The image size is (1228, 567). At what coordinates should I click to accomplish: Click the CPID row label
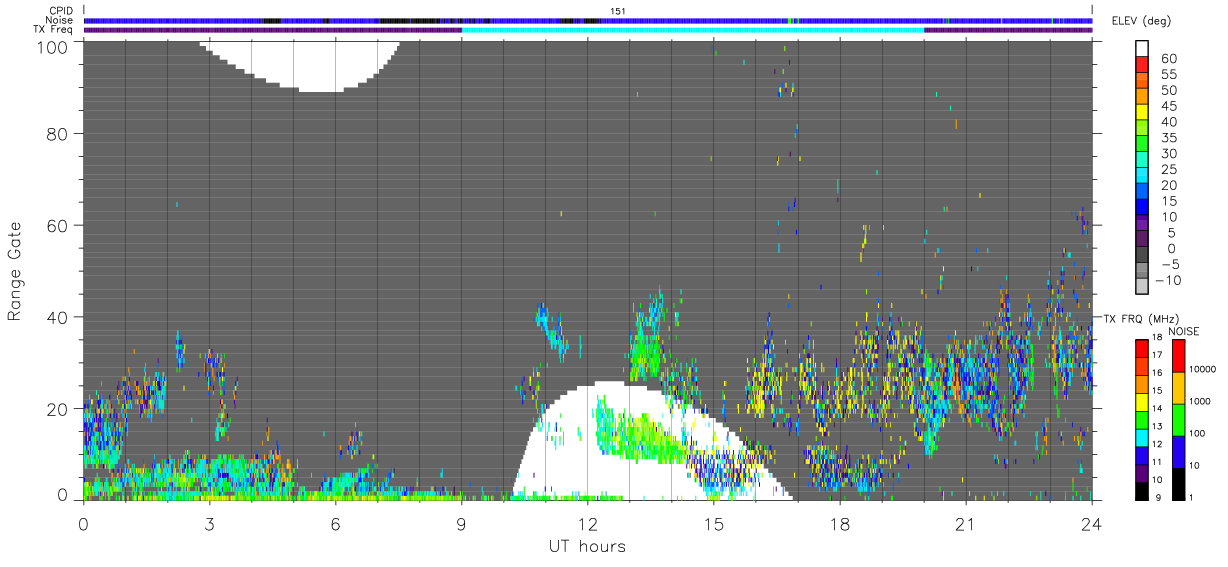(x=61, y=11)
